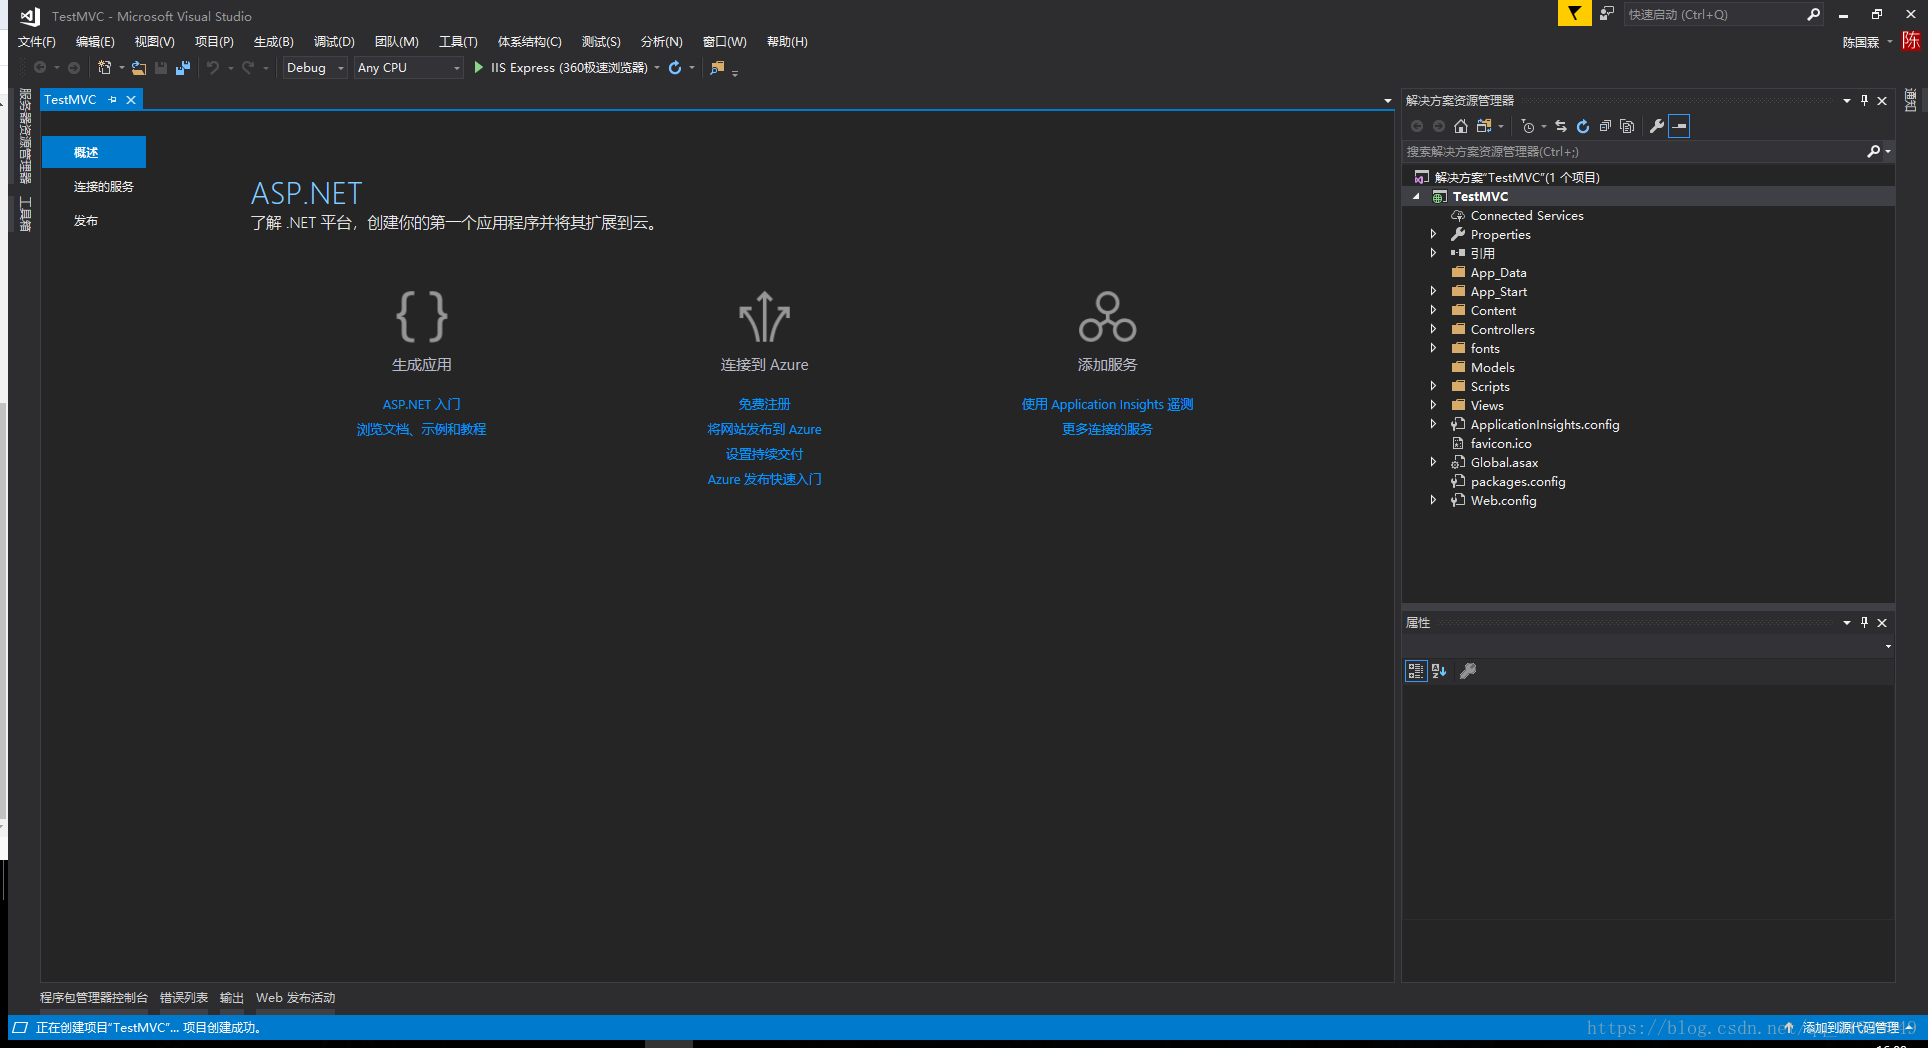The image size is (1928, 1048).
Task: Click the search magnifier in Solution Explorer
Action: click(1873, 152)
